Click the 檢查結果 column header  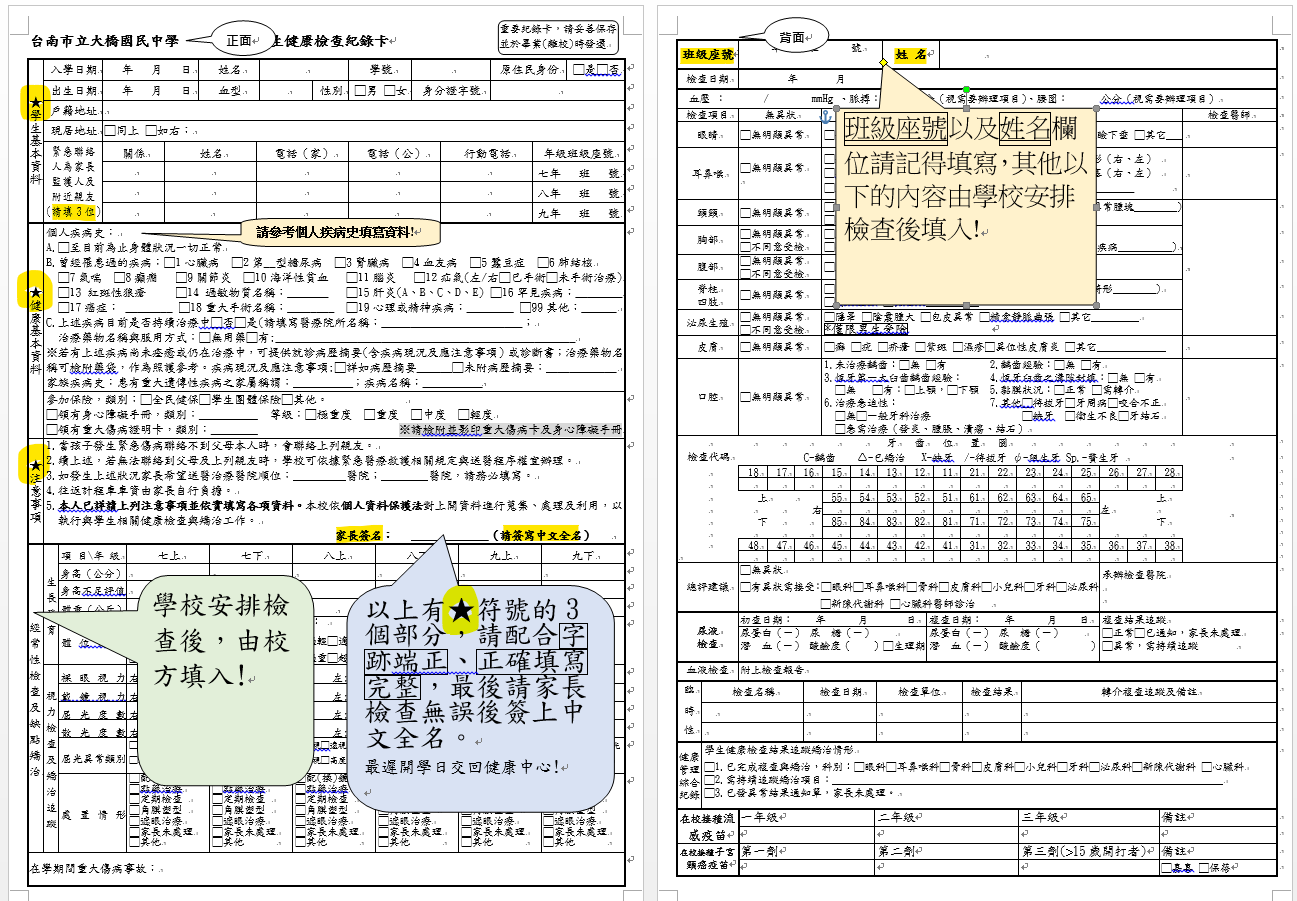[x=991, y=692]
